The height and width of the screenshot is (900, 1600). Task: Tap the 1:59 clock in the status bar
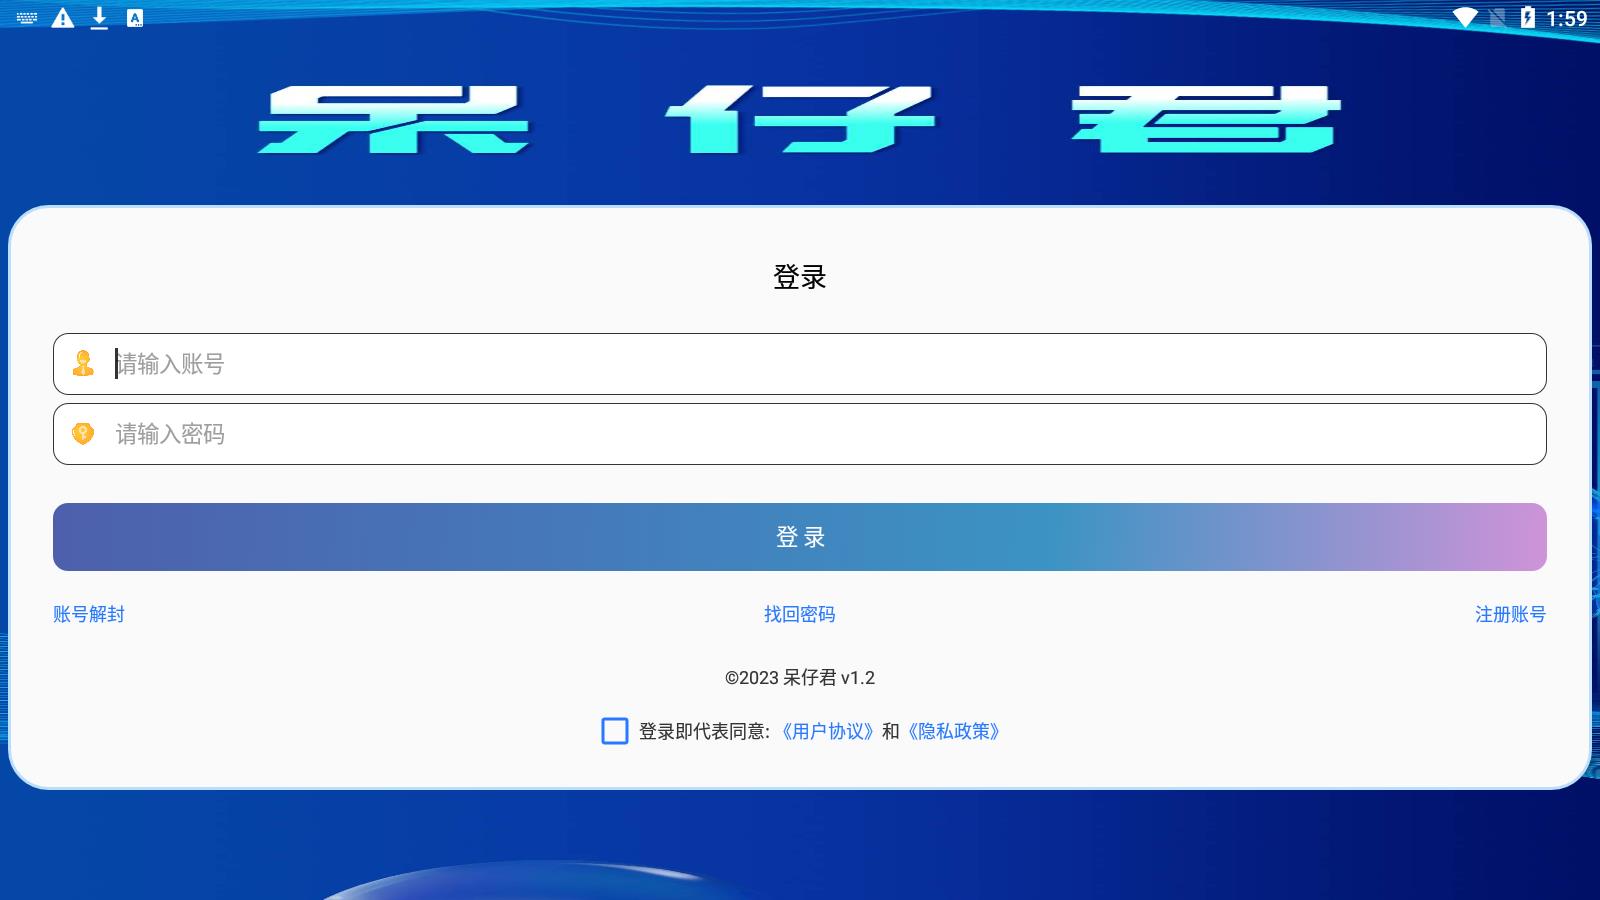(x=1570, y=16)
